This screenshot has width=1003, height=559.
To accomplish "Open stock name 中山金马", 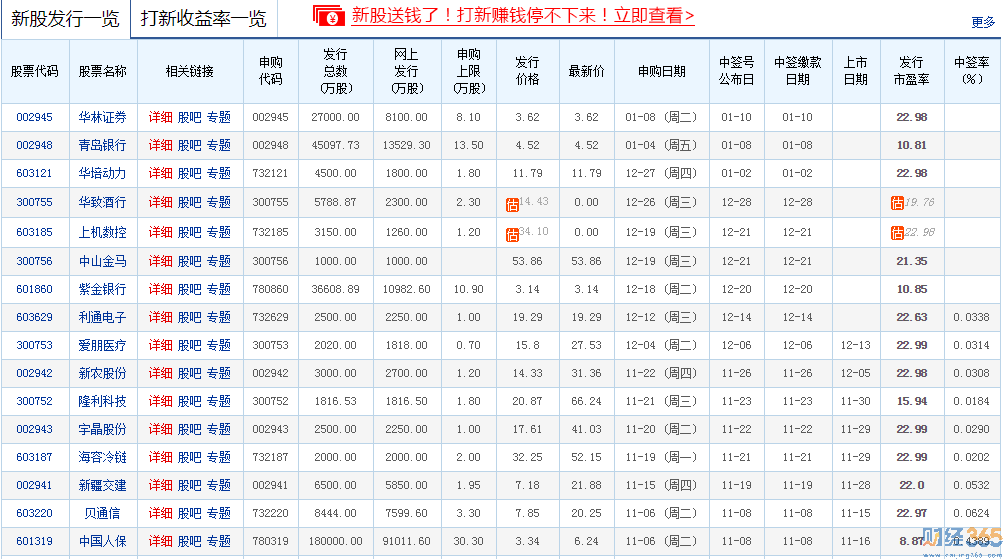I will pos(102,261).
